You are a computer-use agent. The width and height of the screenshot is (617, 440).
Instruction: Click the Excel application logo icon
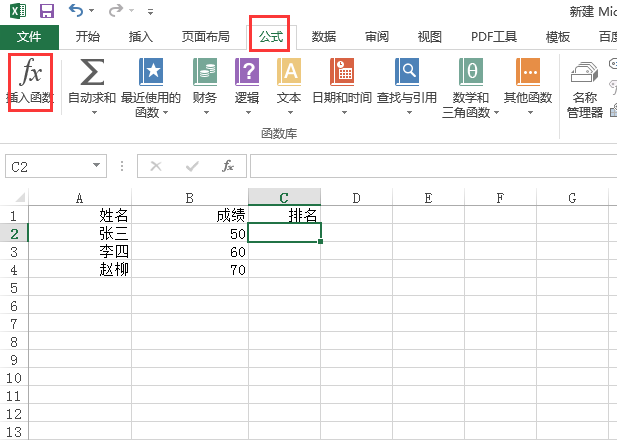pyautogui.click(x=18, y=11)
